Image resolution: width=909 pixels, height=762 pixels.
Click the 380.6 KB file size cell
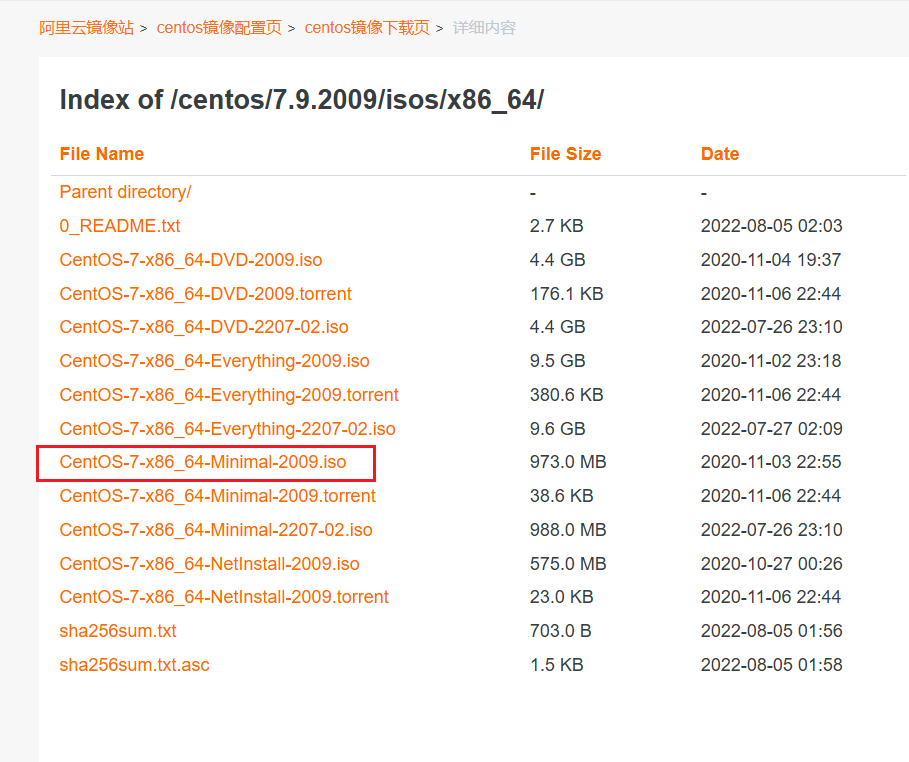567,395
